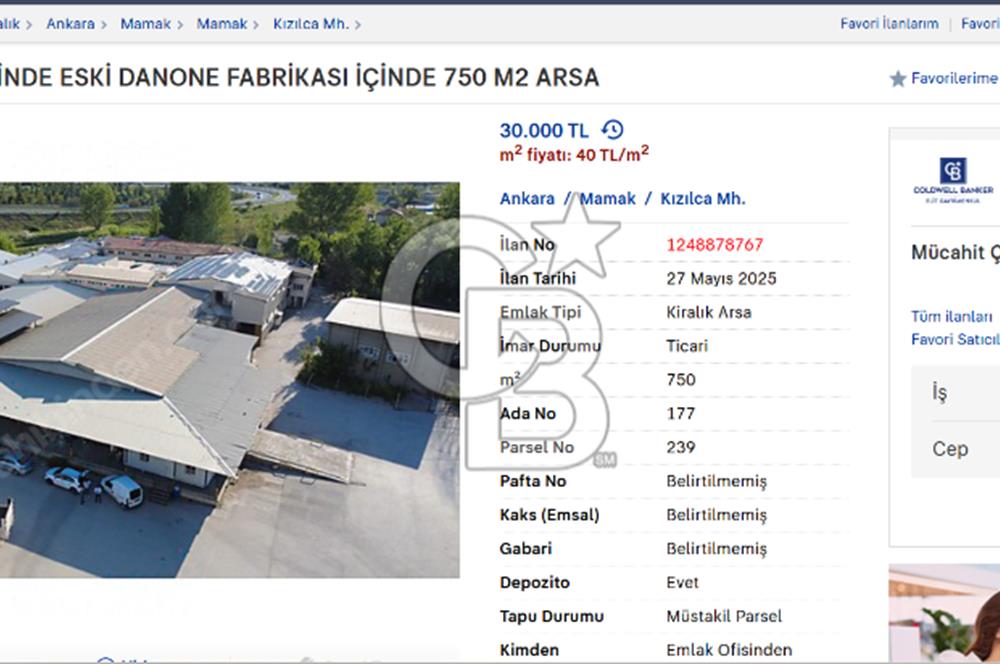Click Emlak Ofisinden value
Viewport: 1000px width, 664px height.
pyautogui.click(x=729, y=651)
